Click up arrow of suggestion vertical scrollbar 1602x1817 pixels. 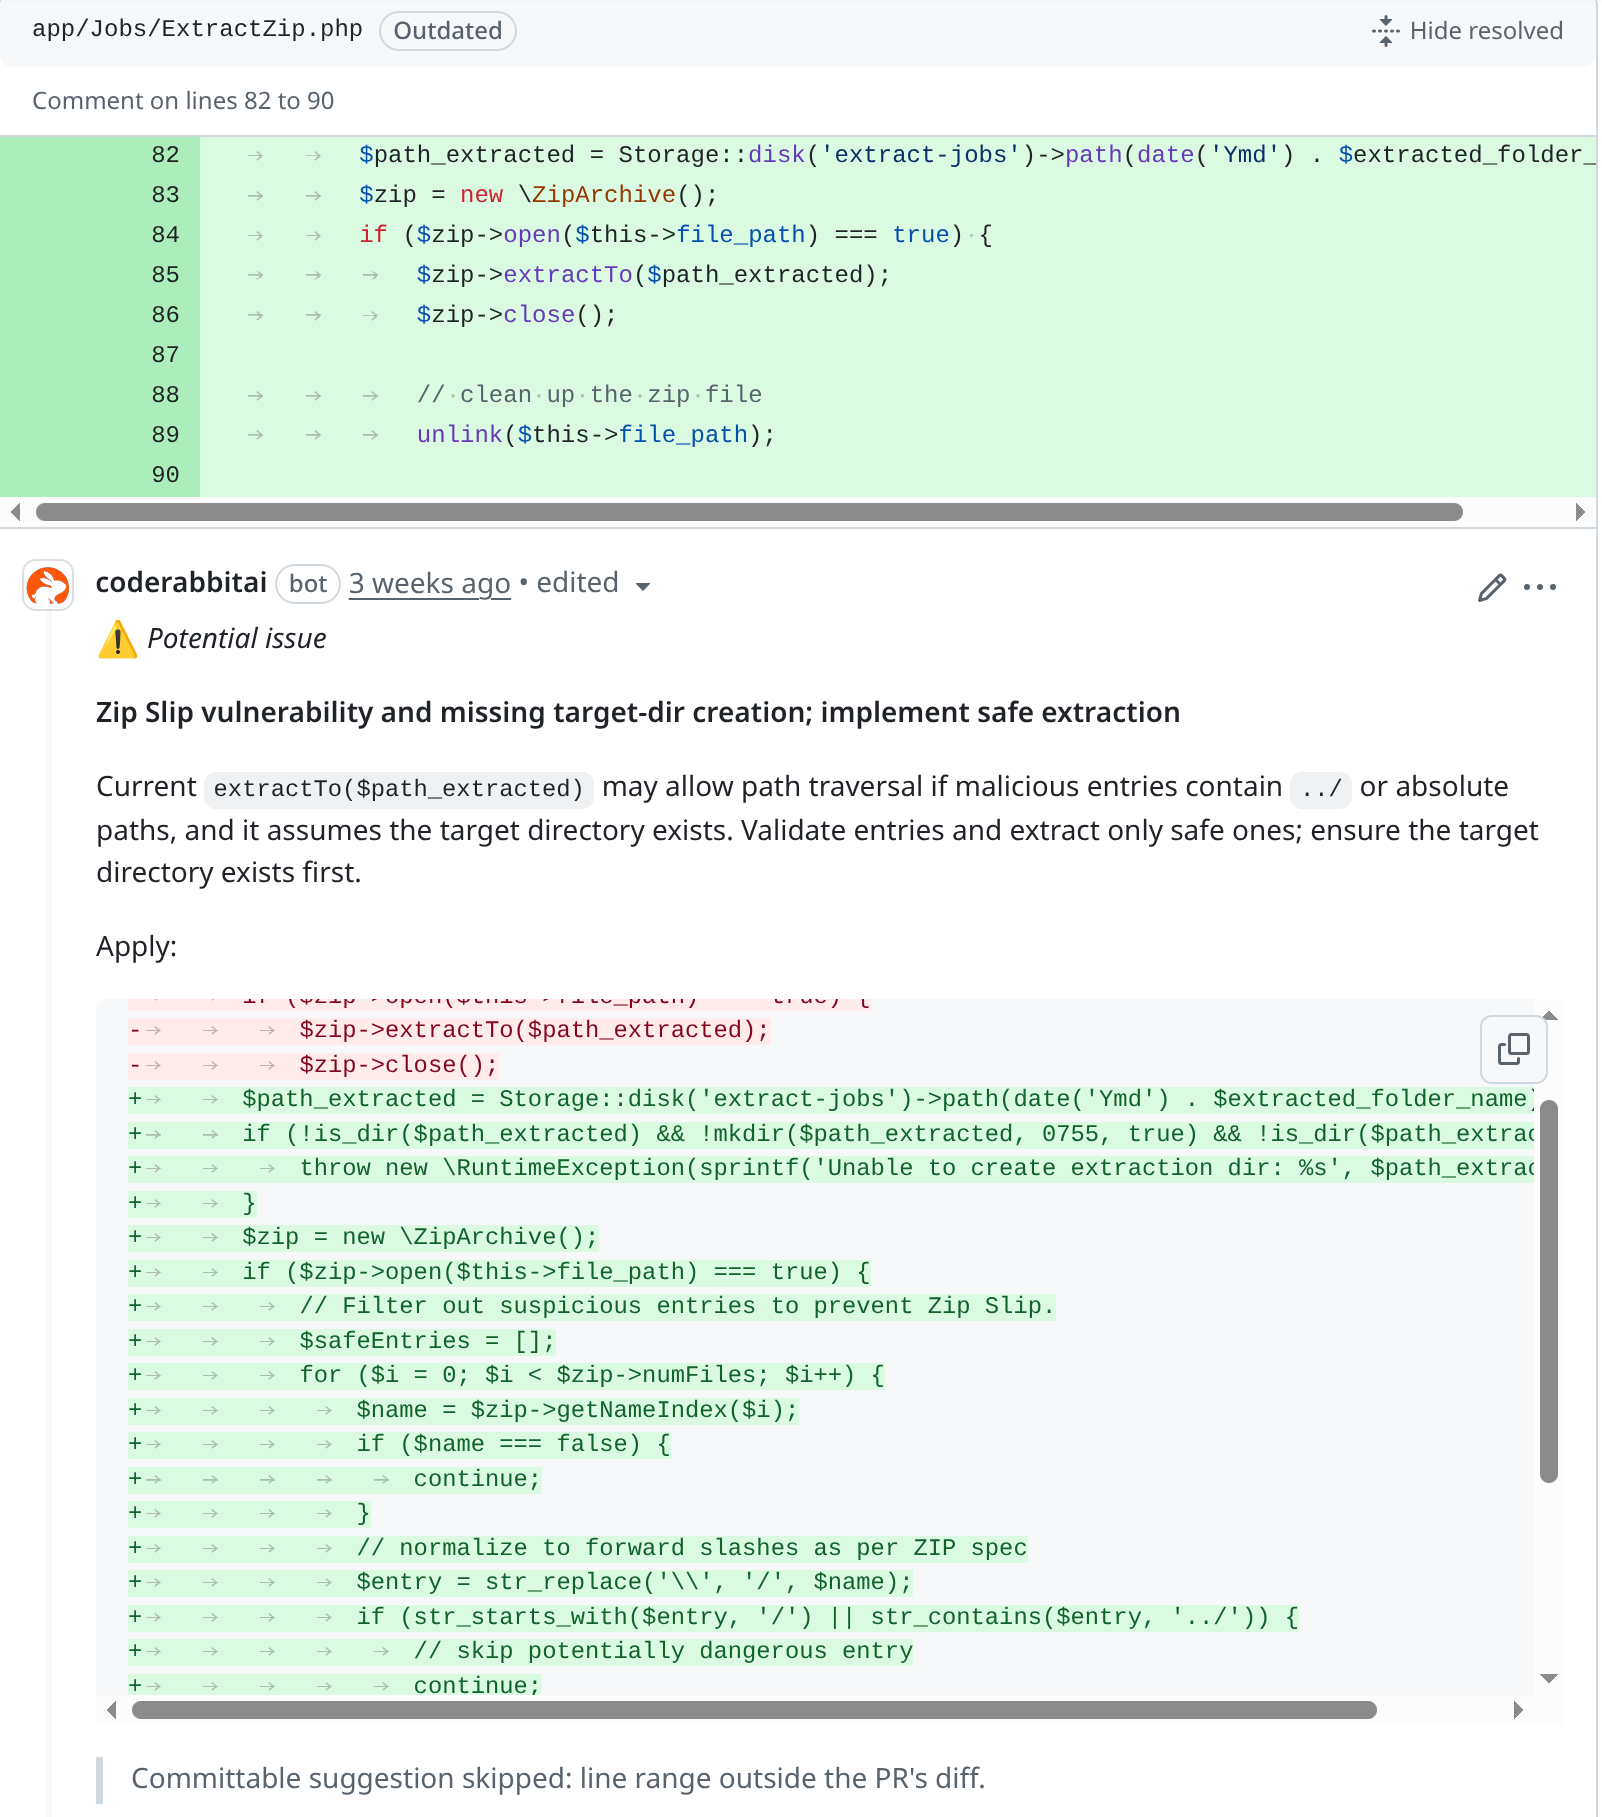click(x=1550, y=1016)
